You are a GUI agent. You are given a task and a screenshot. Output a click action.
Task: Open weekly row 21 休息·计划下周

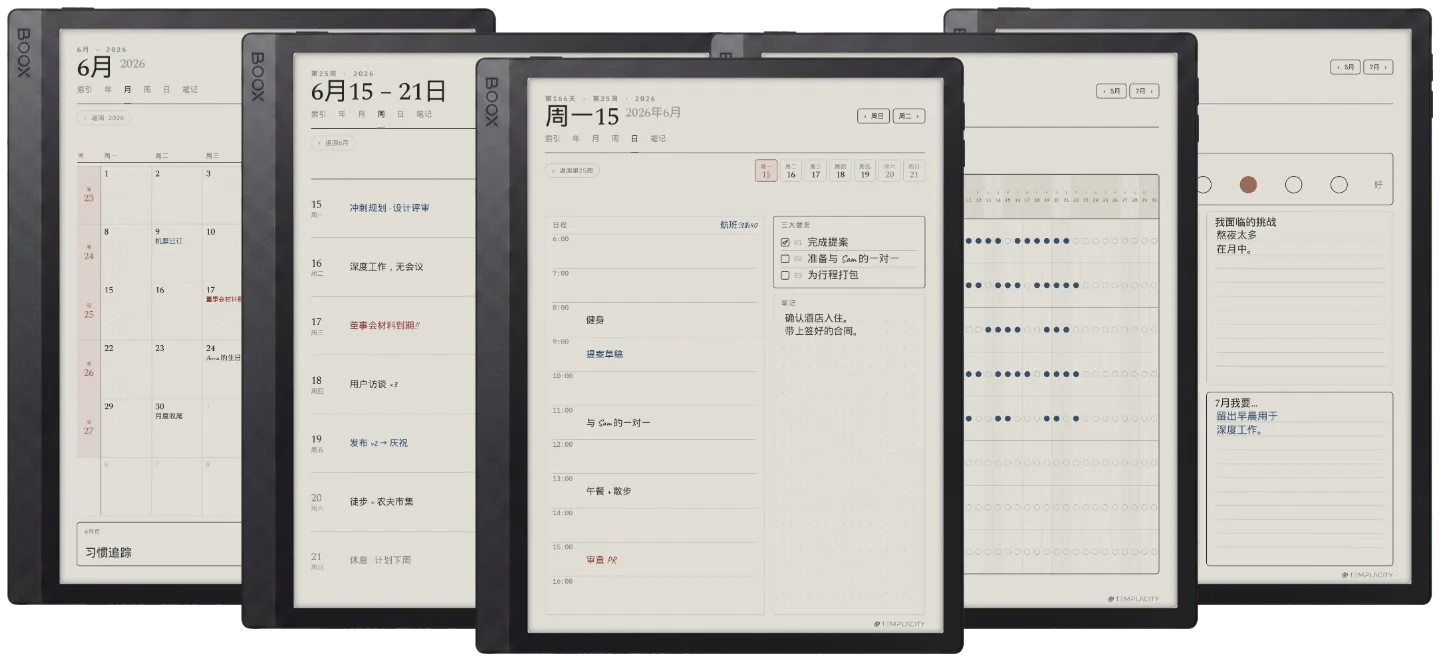click(391, 559)
